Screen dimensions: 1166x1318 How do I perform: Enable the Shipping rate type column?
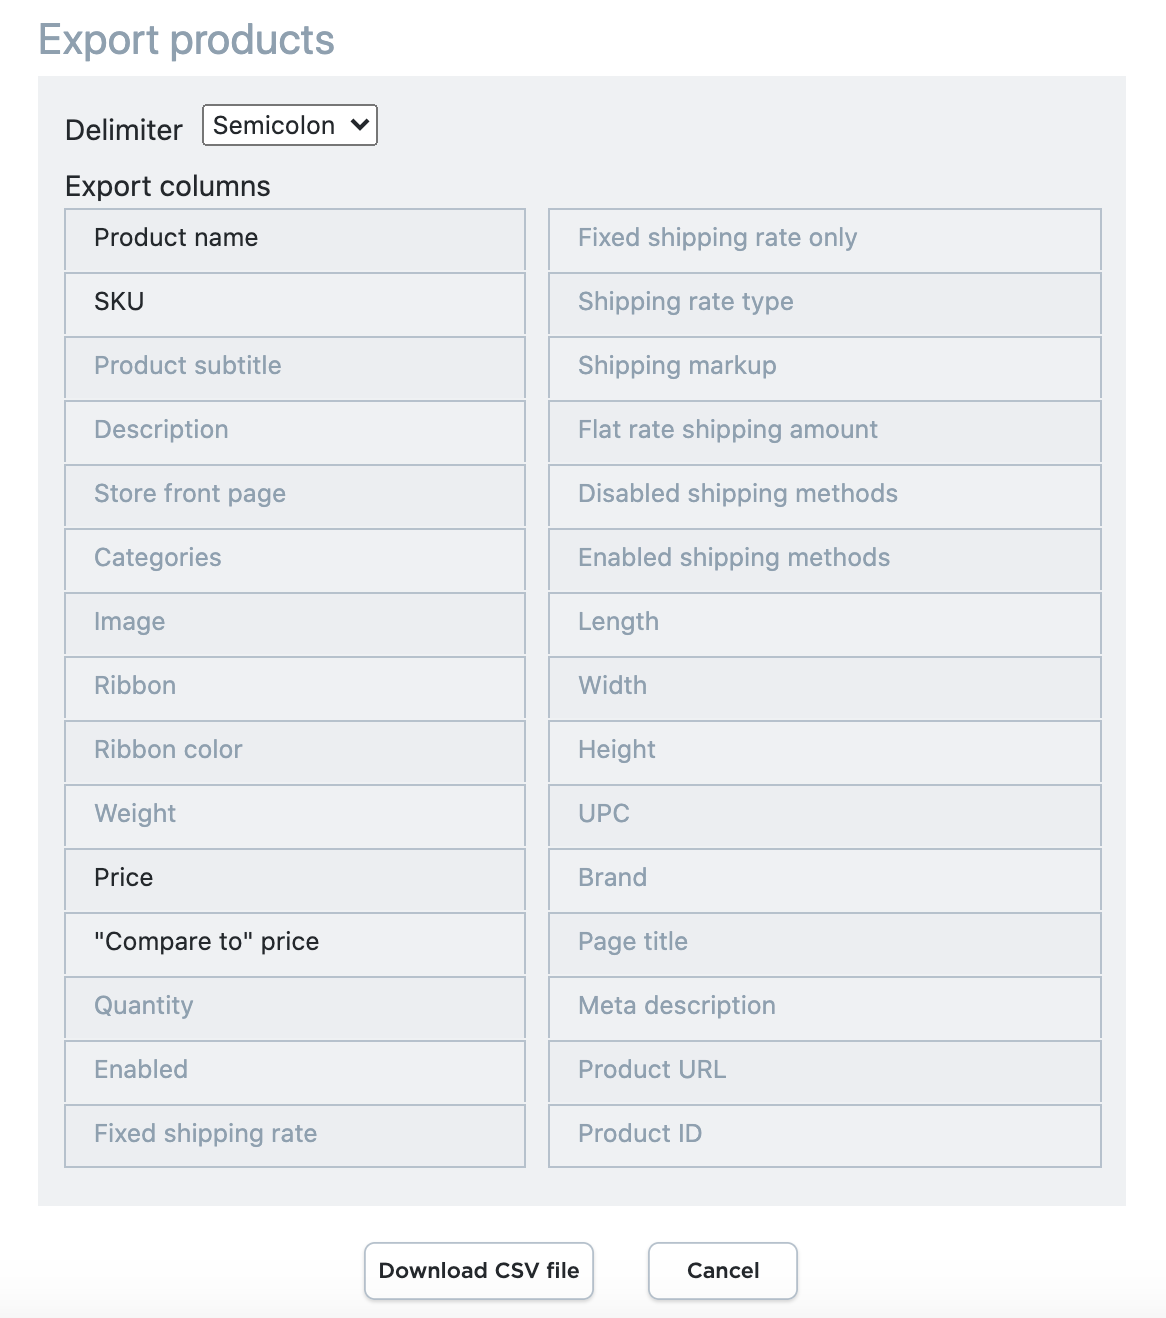tap(823, 303)
